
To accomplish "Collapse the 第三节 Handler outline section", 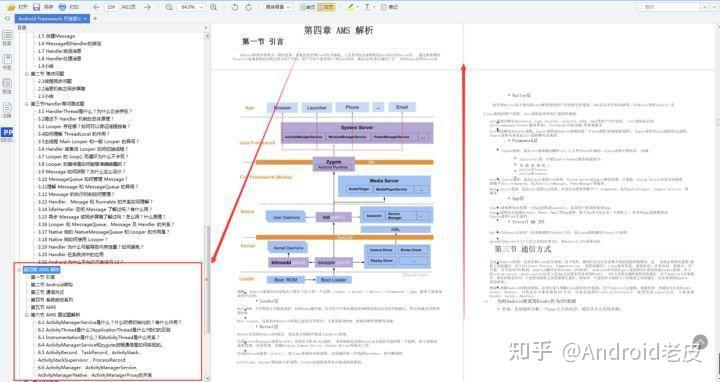I will 27,104.
